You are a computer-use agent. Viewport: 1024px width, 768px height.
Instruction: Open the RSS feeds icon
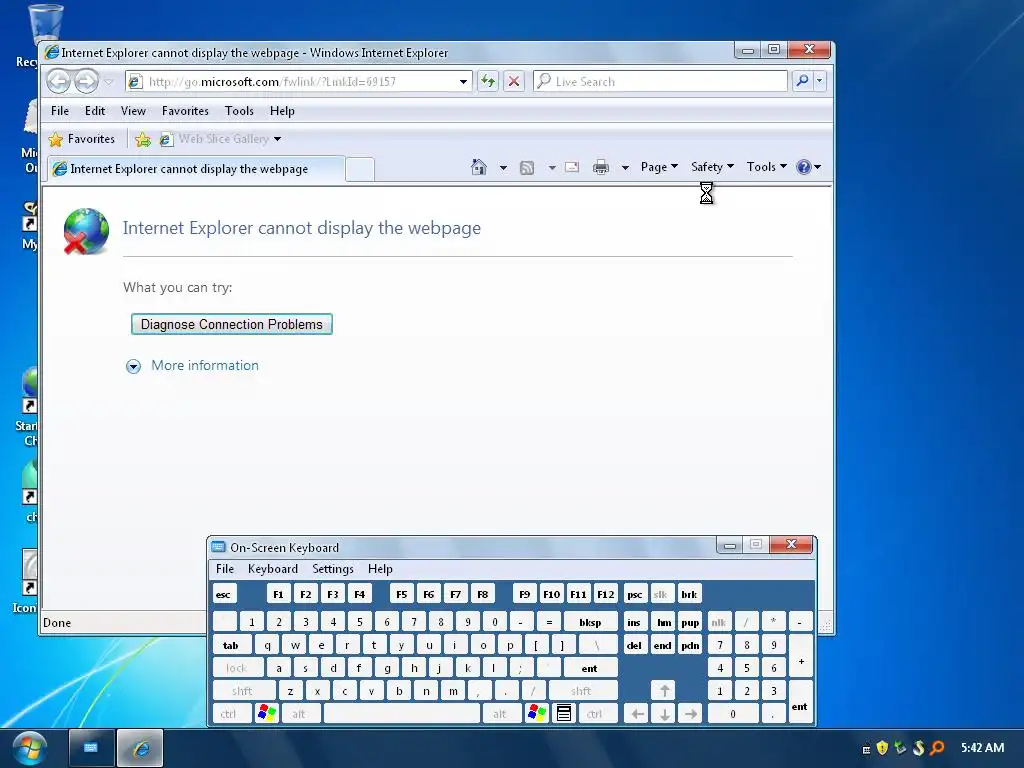coord(527,168)
